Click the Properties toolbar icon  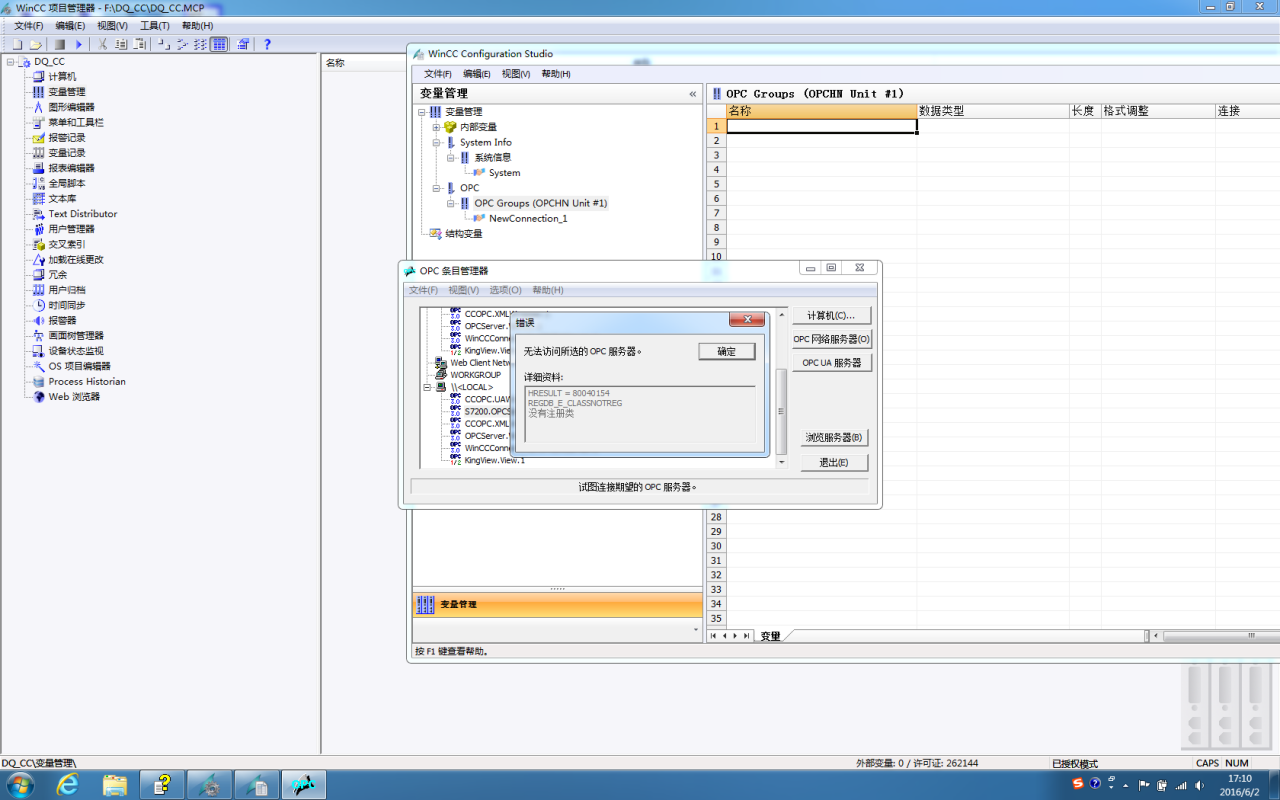point(243,44)
